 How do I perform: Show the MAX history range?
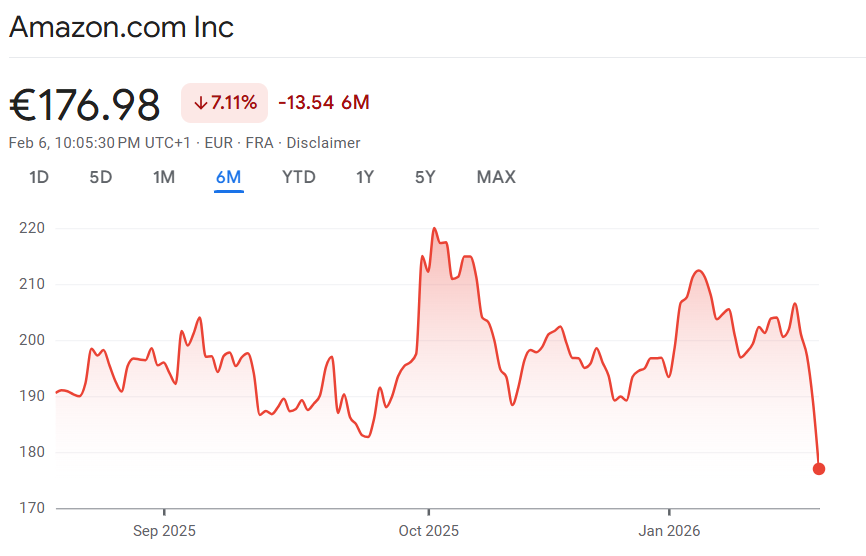496,177
